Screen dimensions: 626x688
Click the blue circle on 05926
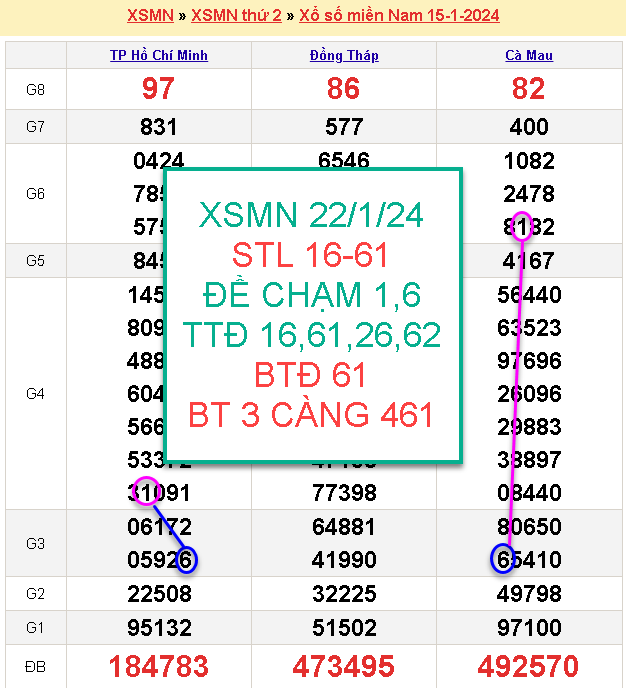(184, 559)
